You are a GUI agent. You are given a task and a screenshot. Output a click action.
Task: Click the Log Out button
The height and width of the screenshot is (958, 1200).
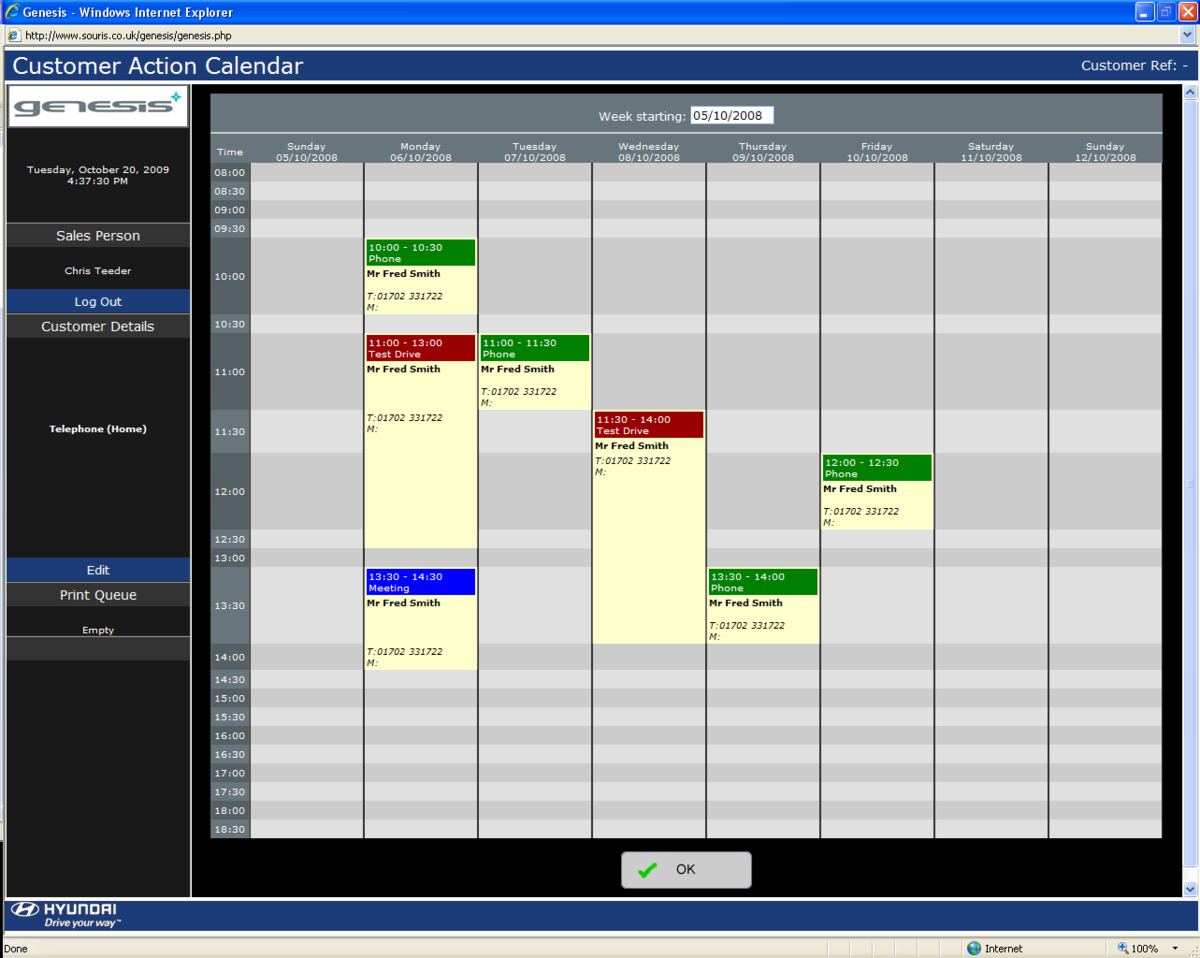tap(98, 302)
